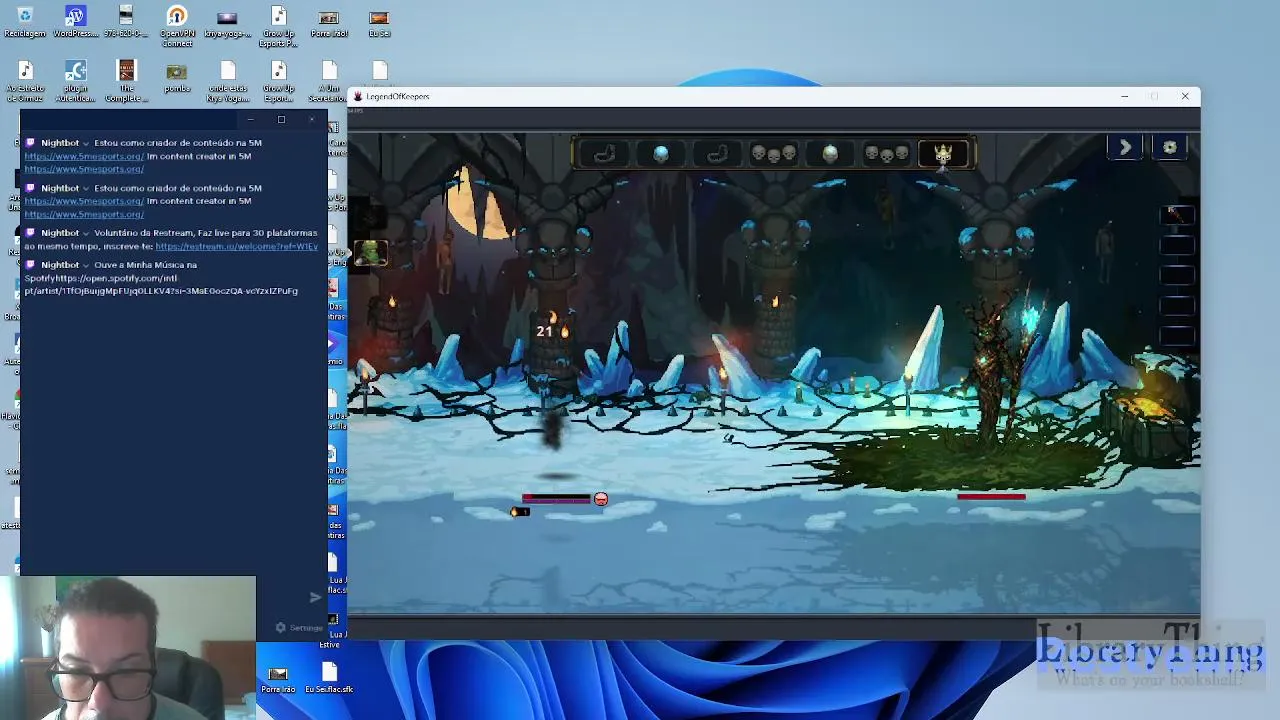Viewport: 1280px width, 720px height.
Task: Click the red debuff icon beside hero health bar
Action: (x=600, y=498)
